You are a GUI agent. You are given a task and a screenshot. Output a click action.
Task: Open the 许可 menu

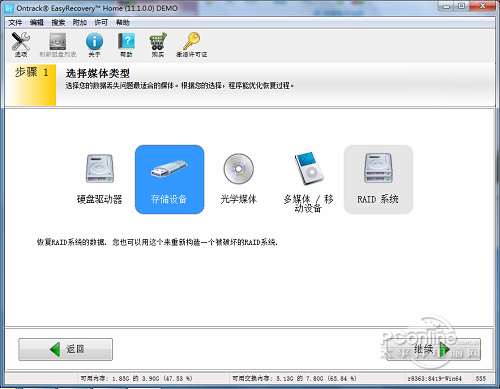click(x=101, y=23)
